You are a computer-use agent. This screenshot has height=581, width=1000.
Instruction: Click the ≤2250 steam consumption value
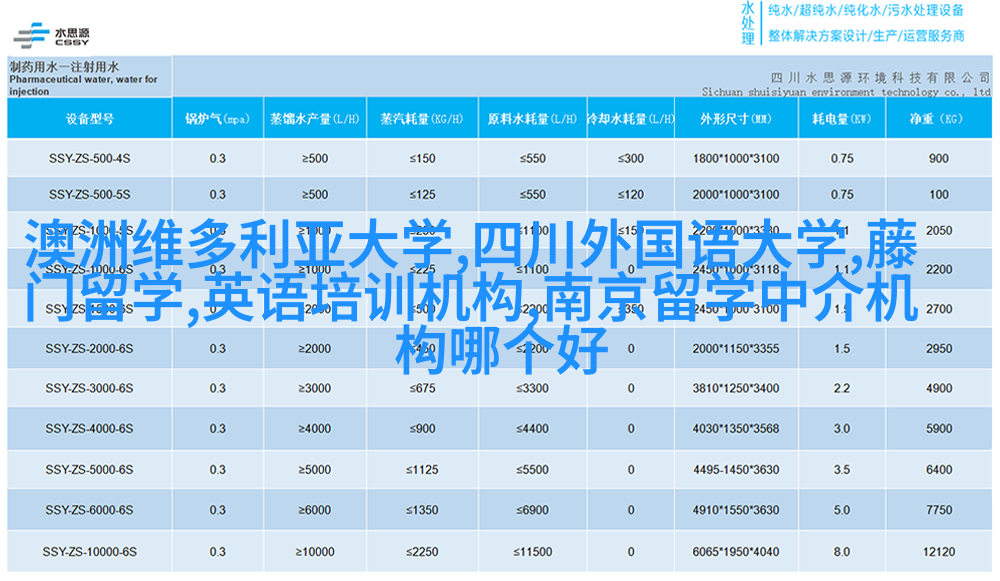tap(422, 552)
